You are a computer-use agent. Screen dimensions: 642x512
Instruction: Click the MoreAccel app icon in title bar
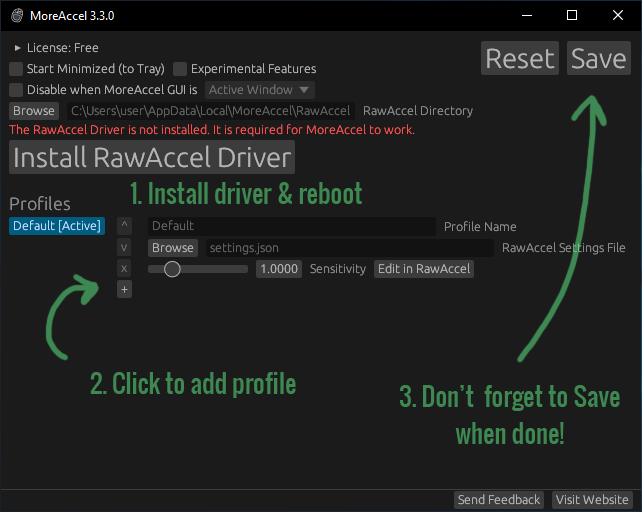click(17, 16)
